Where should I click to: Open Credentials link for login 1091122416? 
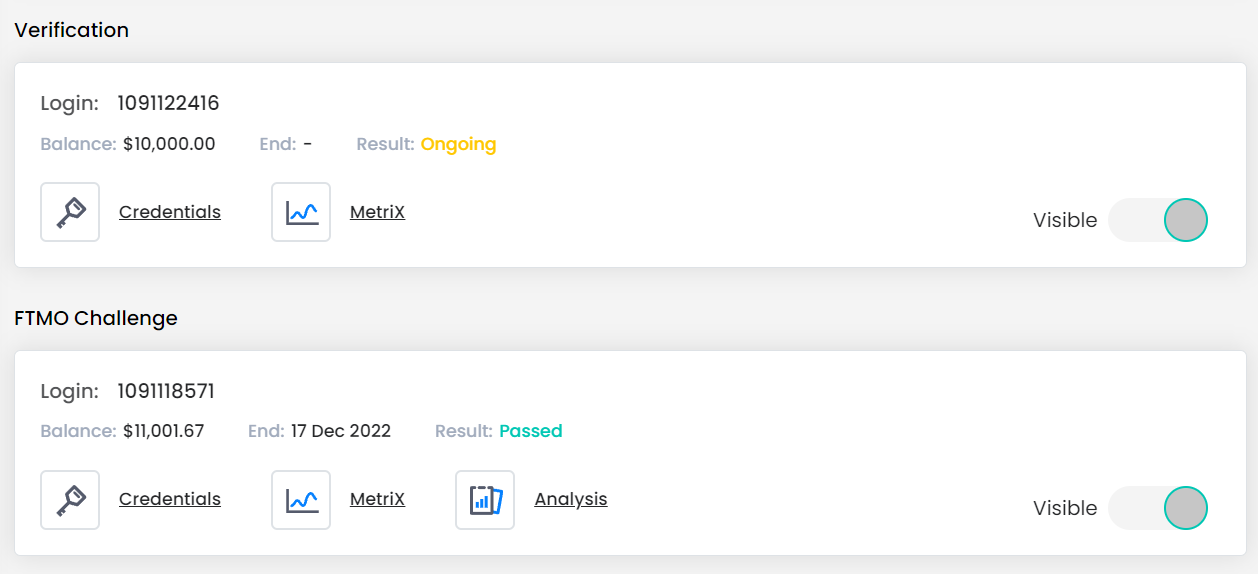(x=170, y=212)
